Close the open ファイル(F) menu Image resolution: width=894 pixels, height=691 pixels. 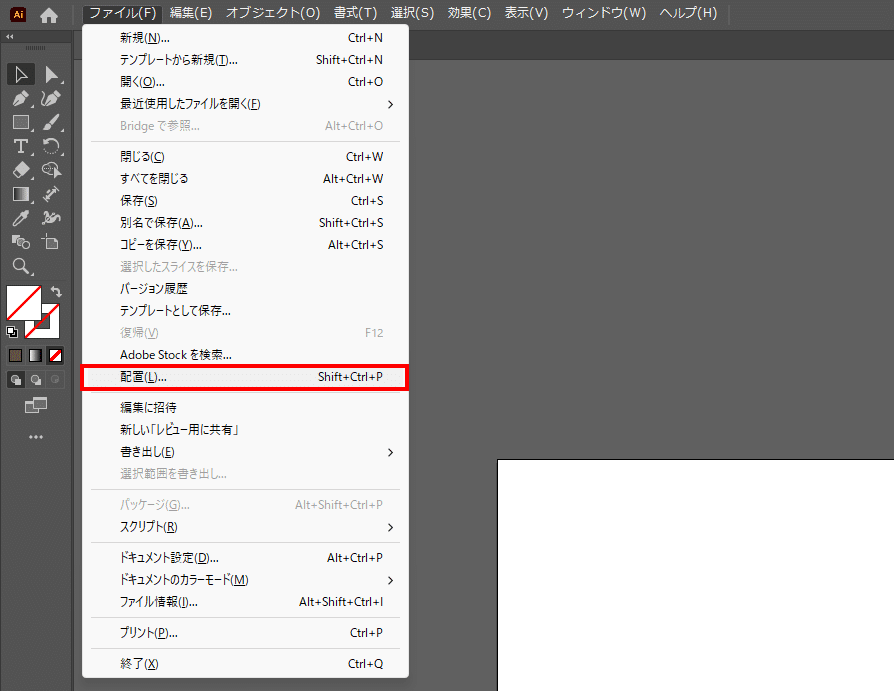point(123,13)
